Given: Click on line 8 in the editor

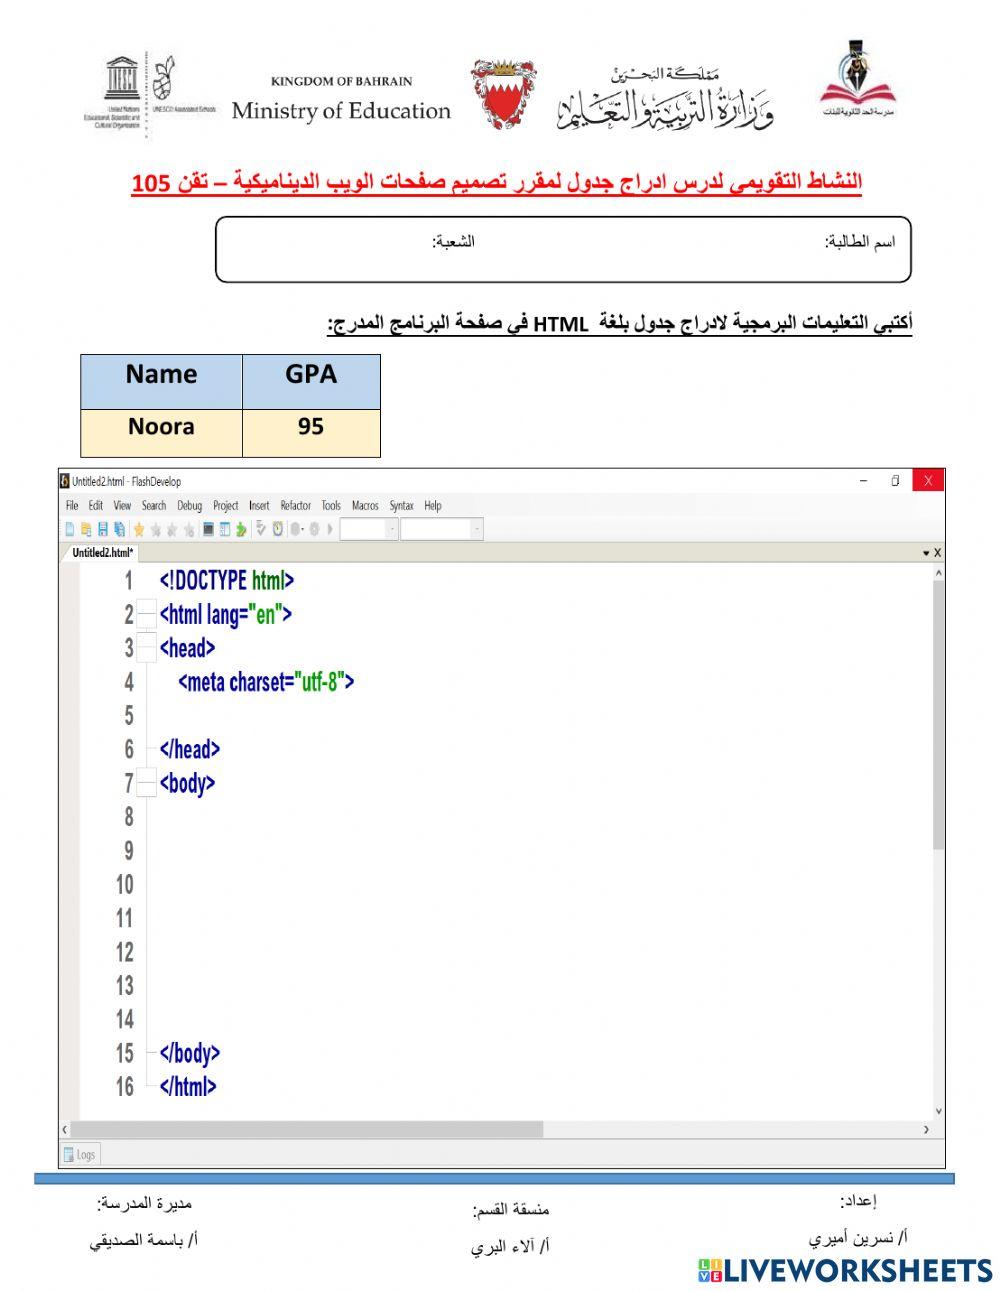Looking at the screenshot, I should point(300,818).
